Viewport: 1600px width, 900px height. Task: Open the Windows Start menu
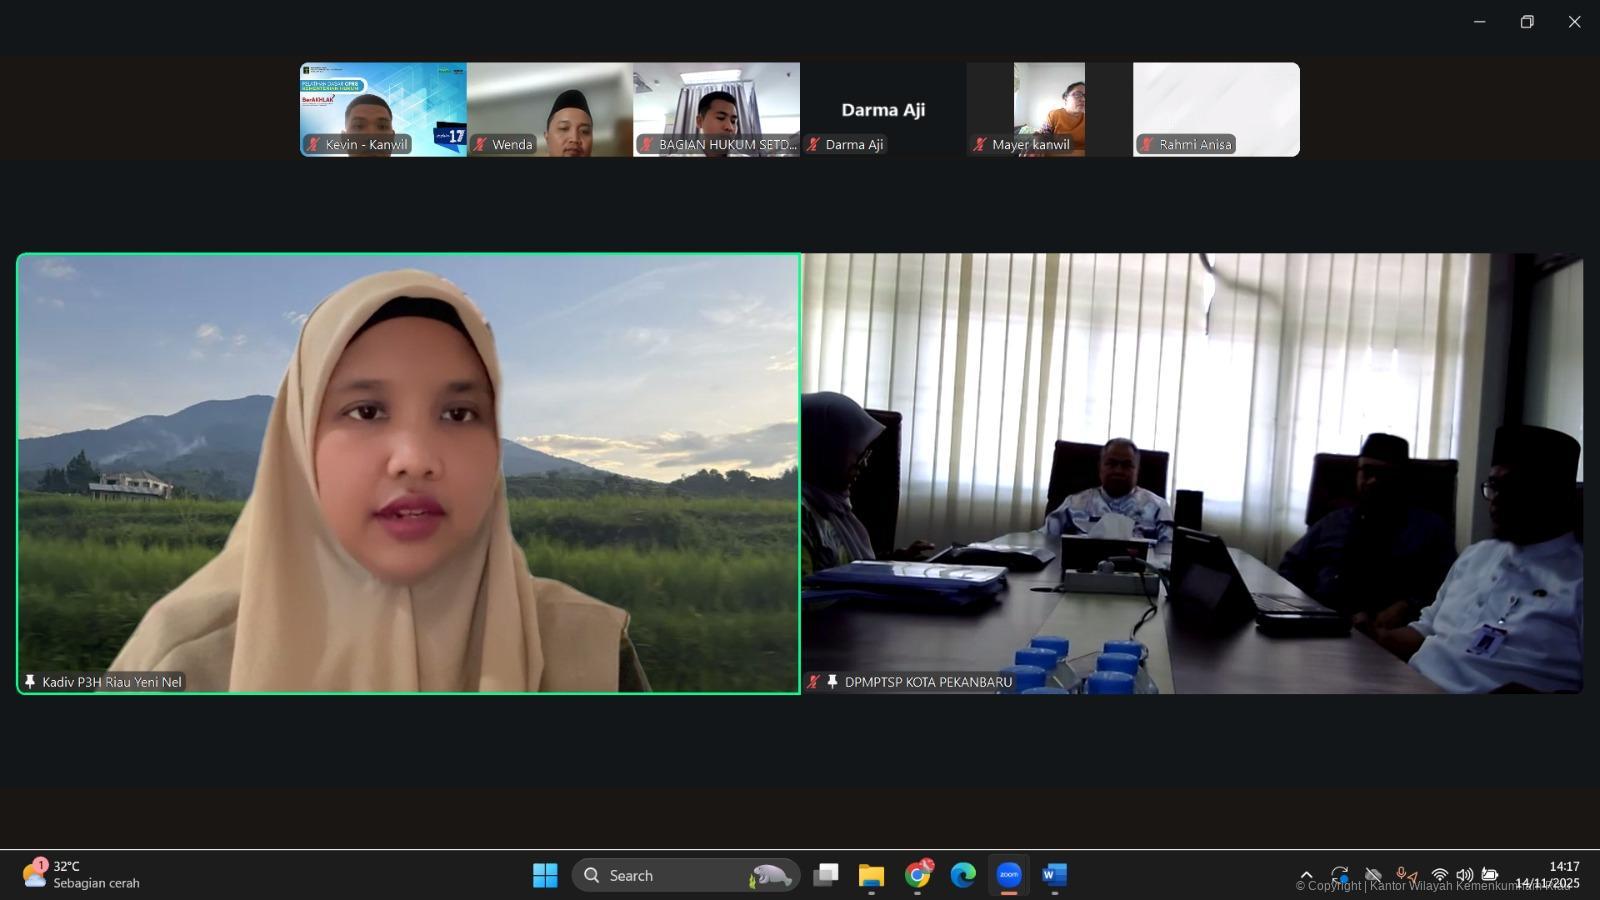pos(545,875)
